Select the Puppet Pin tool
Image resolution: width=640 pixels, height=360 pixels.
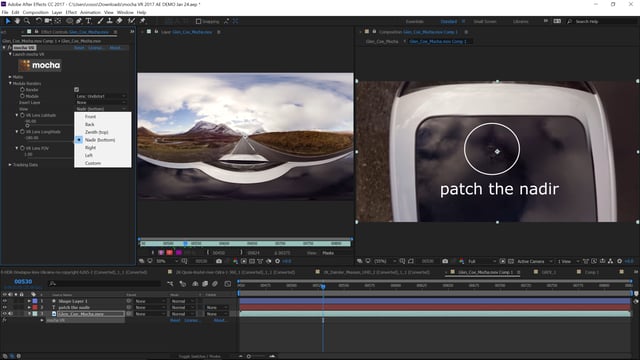[142, 21]
